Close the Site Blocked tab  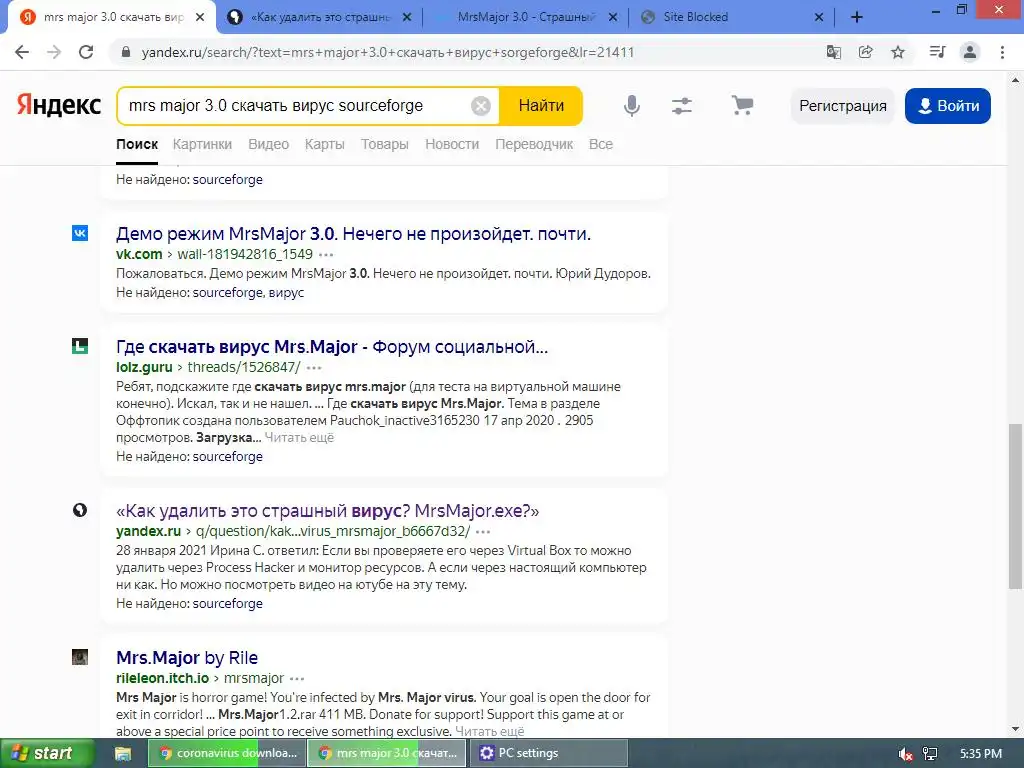[x=819, y=18]
